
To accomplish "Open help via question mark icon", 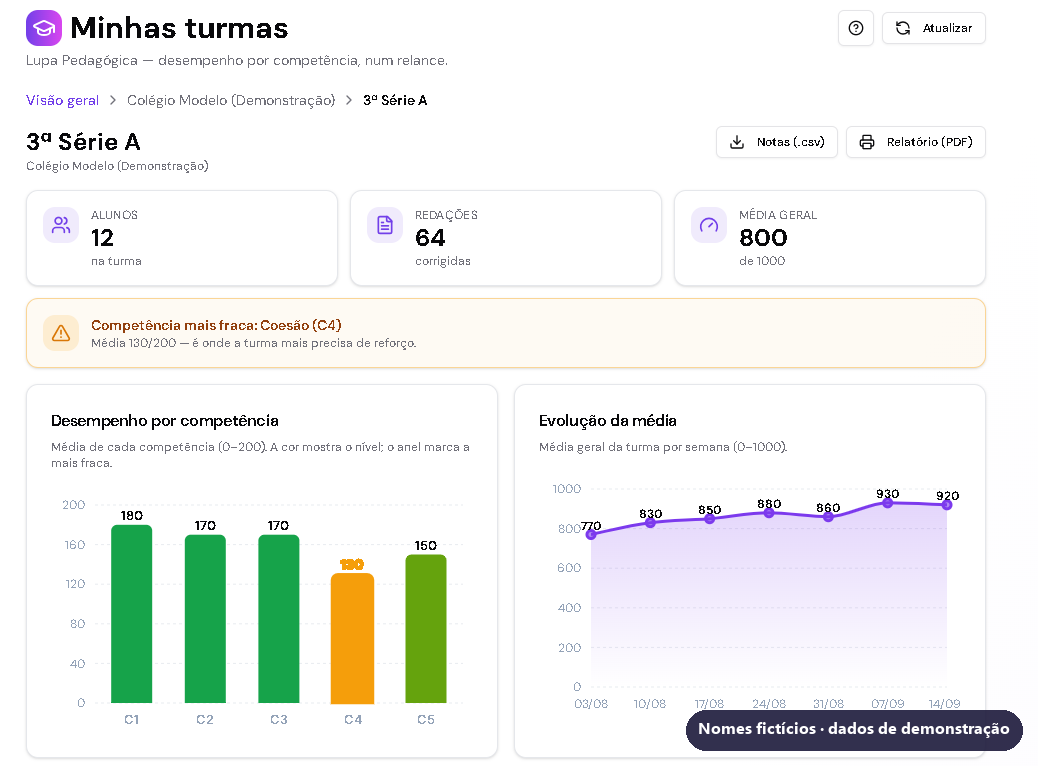I will (855, 28).
